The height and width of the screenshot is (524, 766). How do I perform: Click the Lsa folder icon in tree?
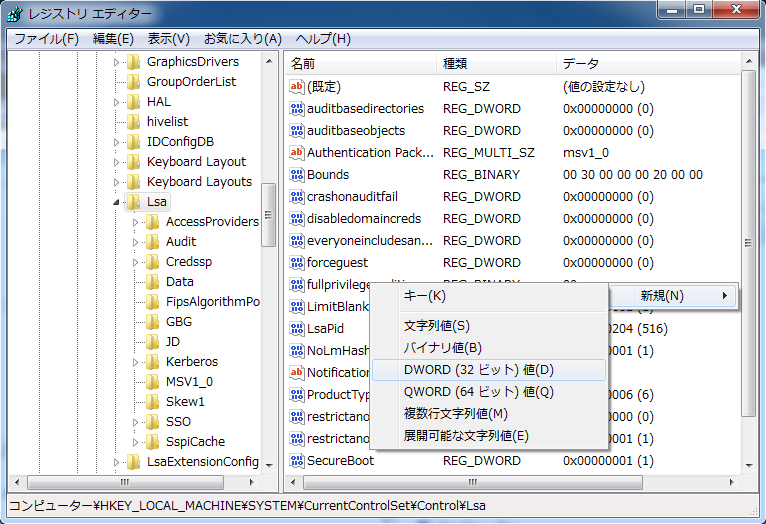pos(133,202)
